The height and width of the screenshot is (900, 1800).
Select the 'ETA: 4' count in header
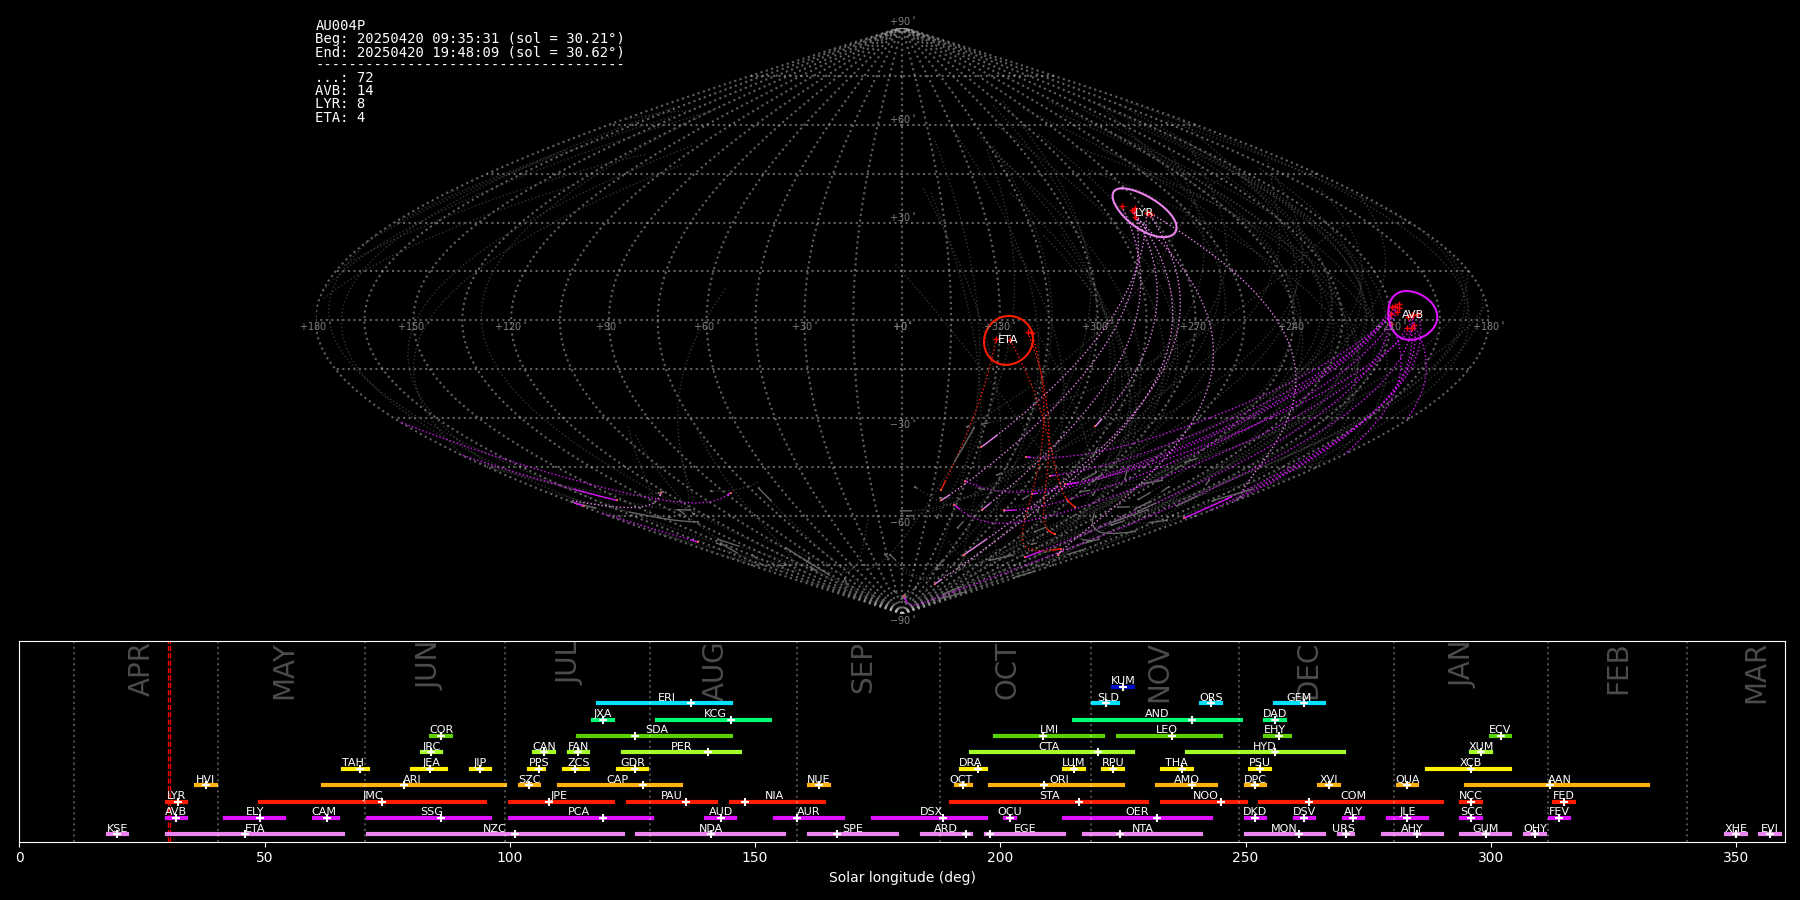coord(340,117)
